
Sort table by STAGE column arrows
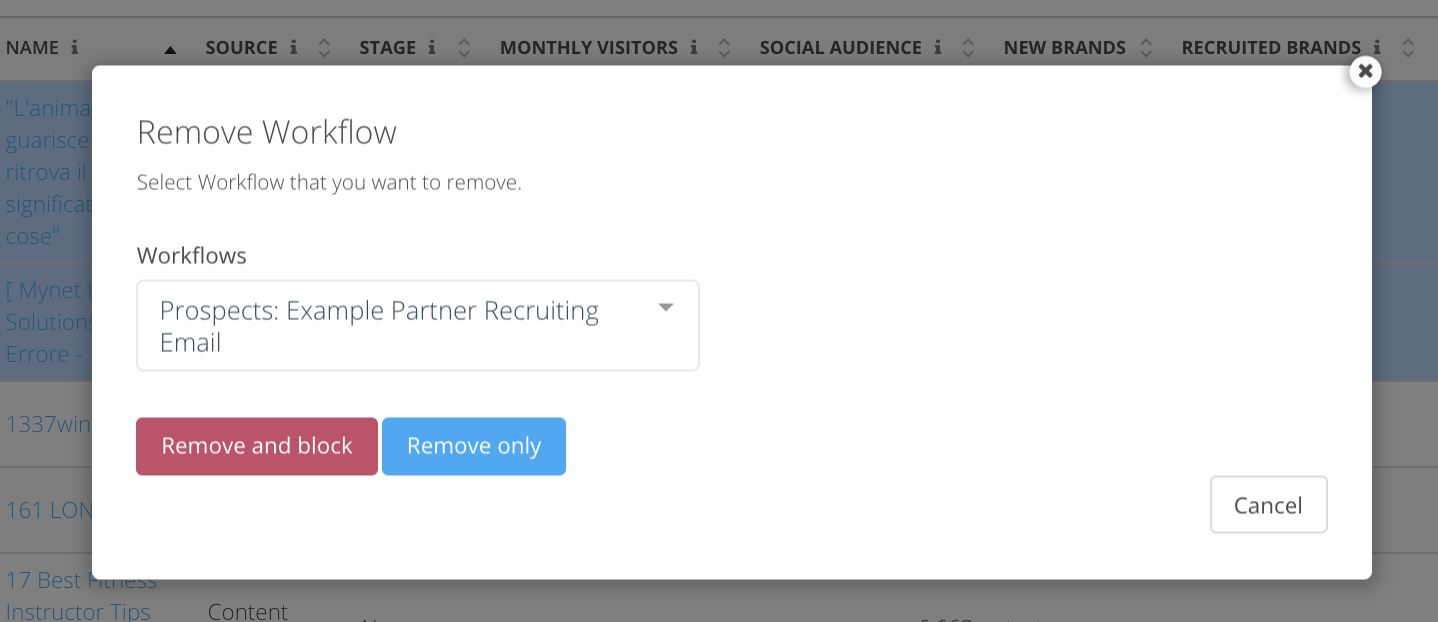coord(464,47)
